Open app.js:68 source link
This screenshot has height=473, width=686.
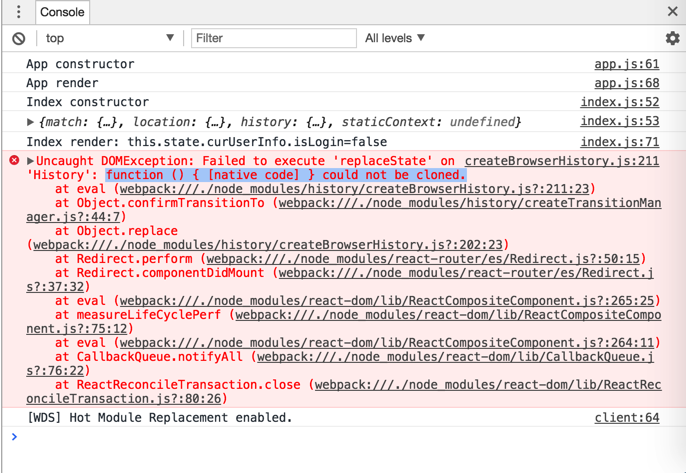(626, 83)
